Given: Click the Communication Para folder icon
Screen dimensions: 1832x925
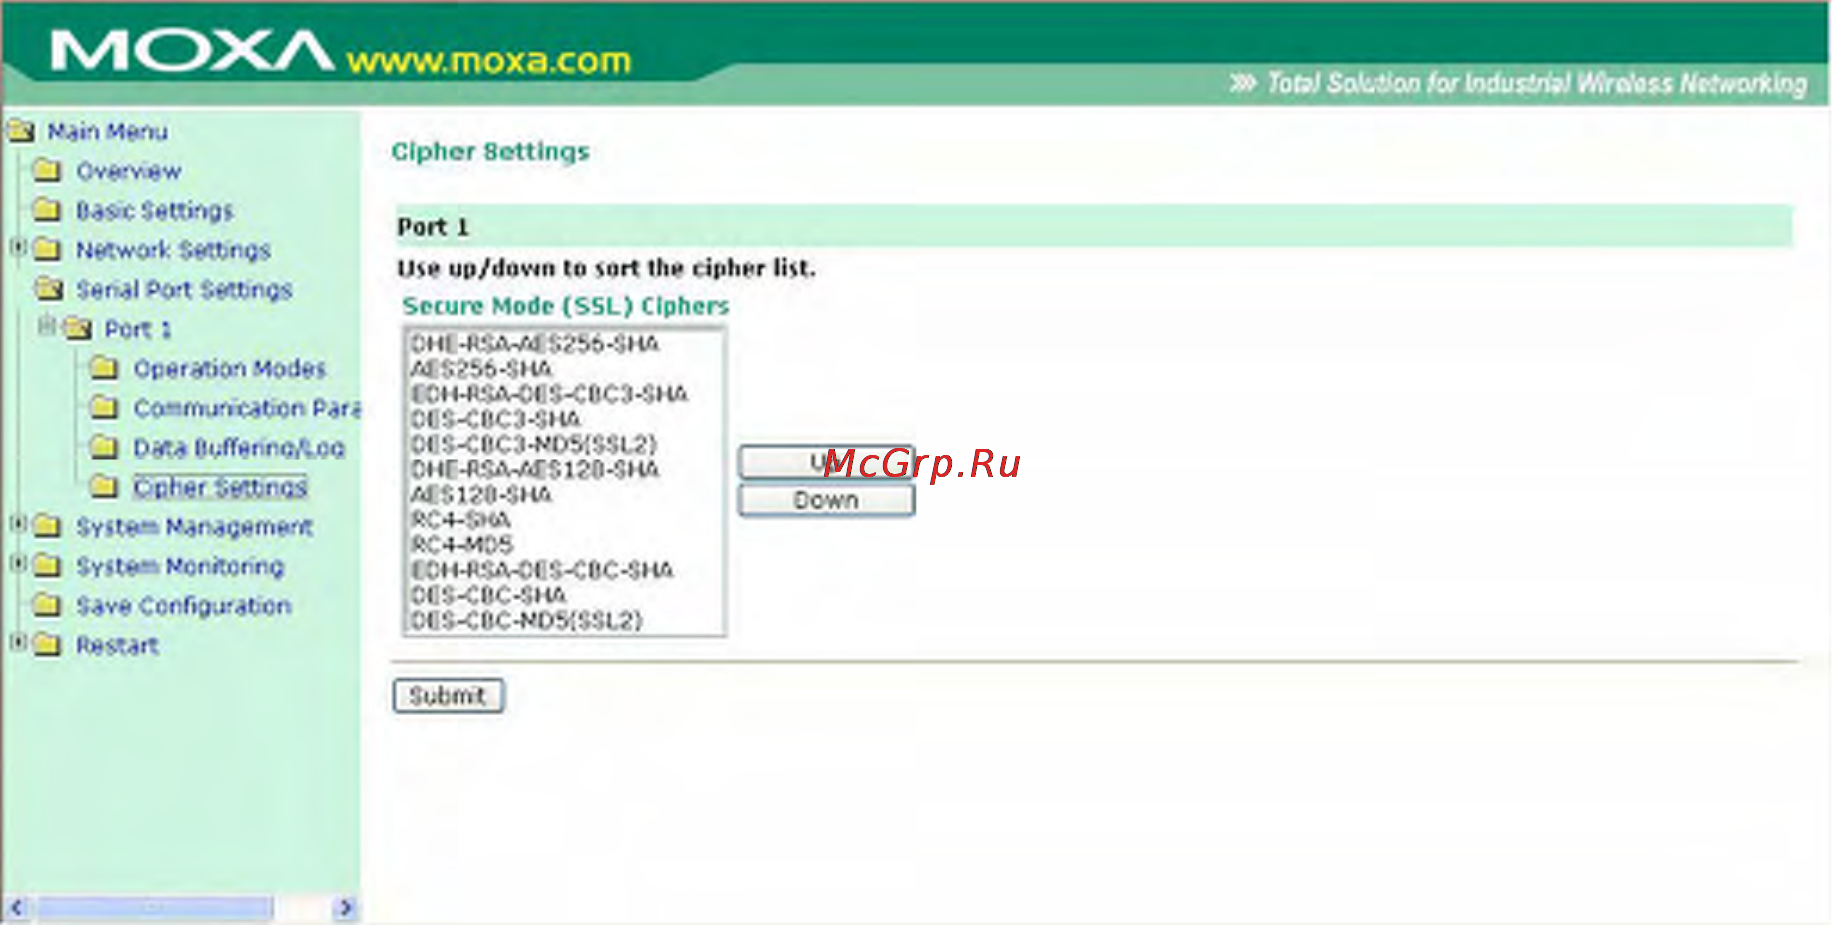Looking at the screenshot, I should (104, 408).
